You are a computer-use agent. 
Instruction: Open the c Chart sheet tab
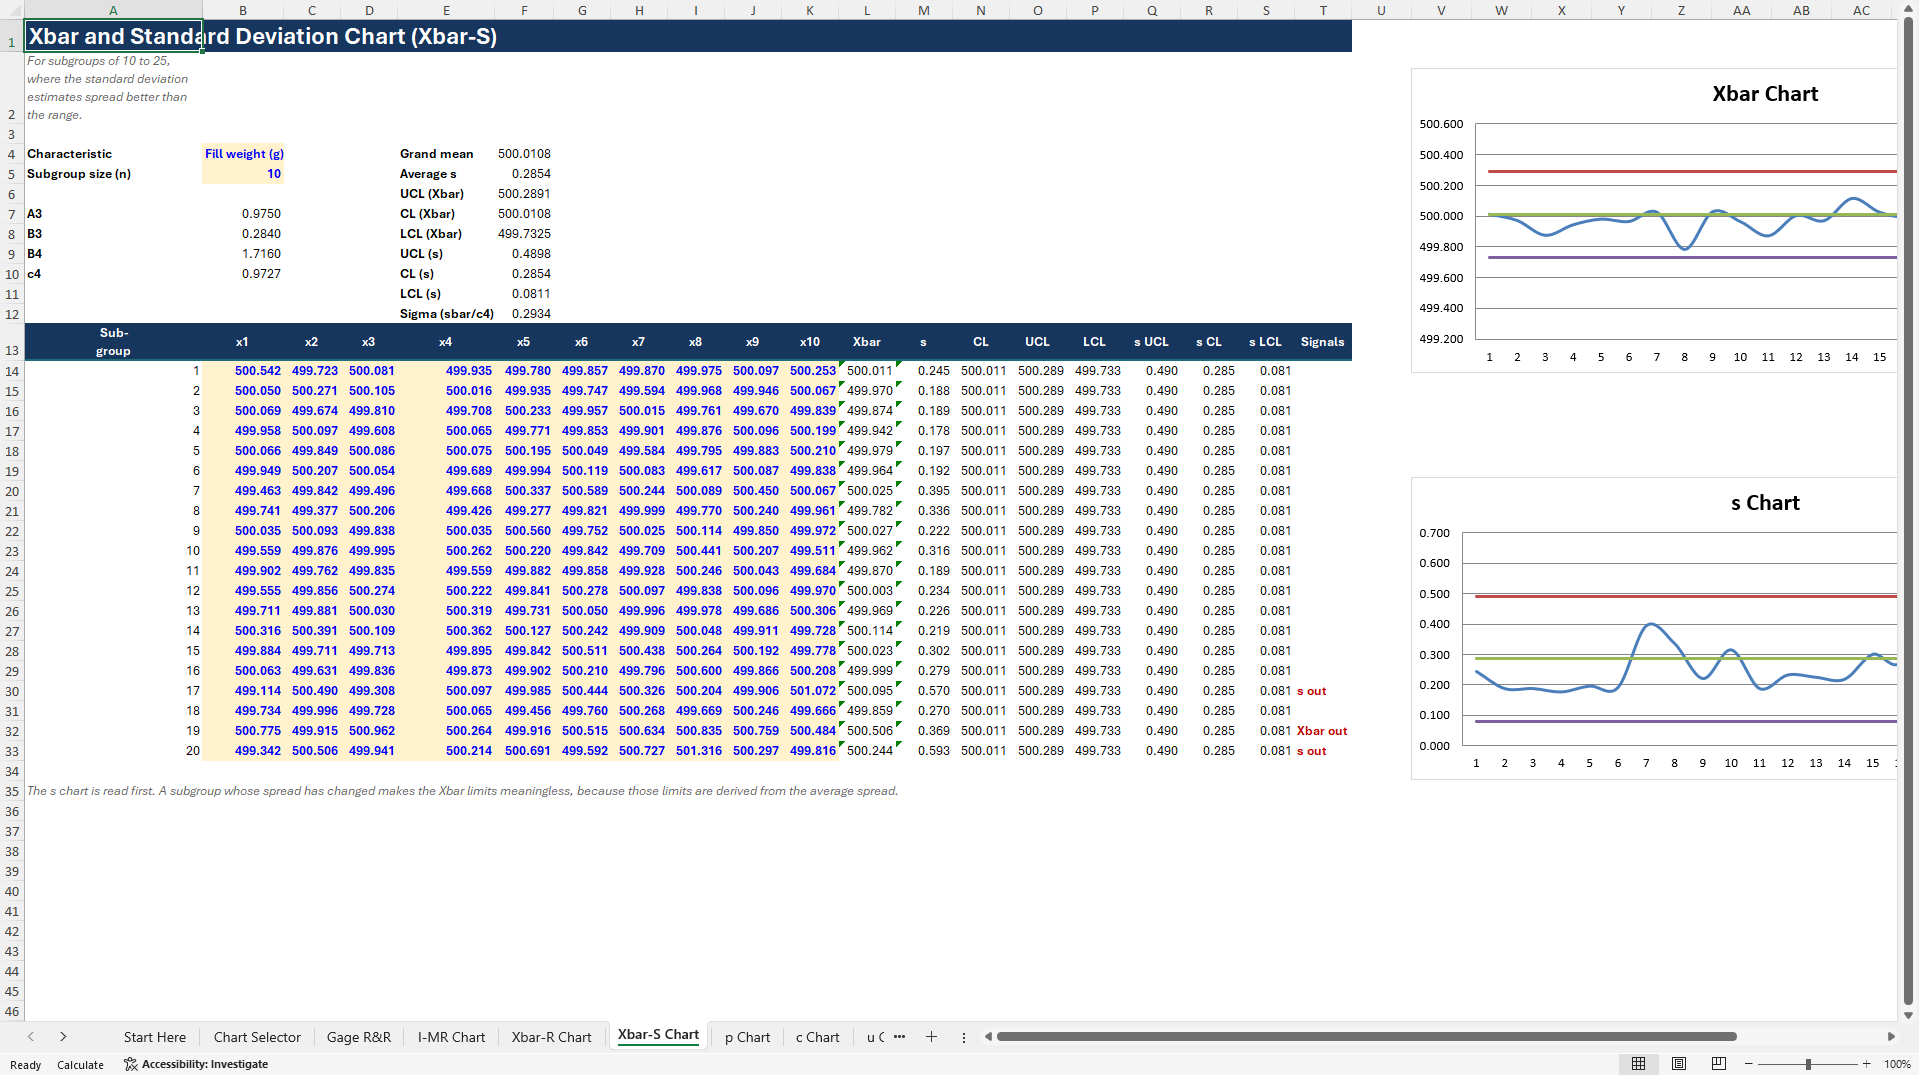(x=817, y=1037)
